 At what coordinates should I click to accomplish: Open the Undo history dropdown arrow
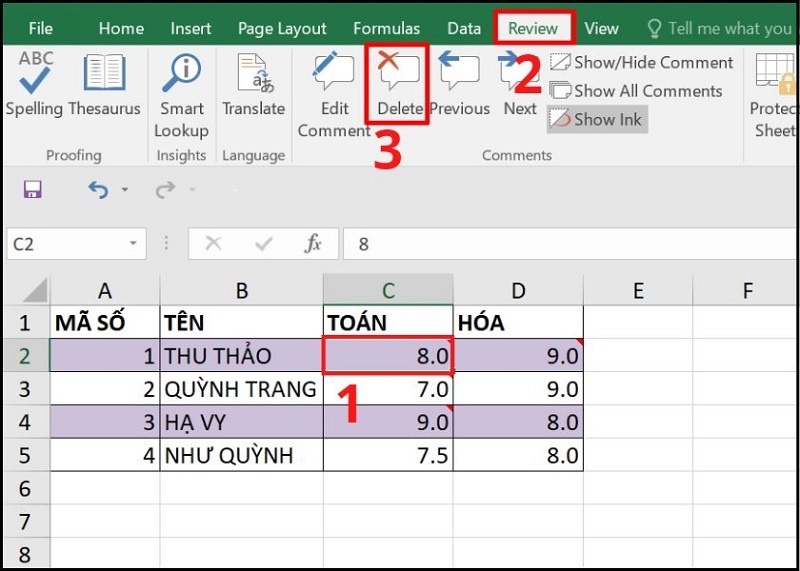125,190
